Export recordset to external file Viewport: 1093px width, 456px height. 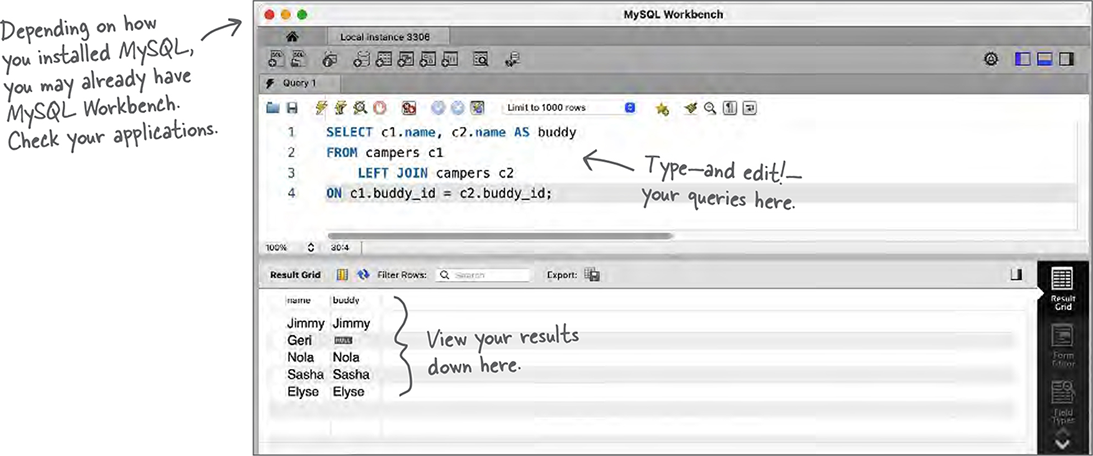[592, 275]
